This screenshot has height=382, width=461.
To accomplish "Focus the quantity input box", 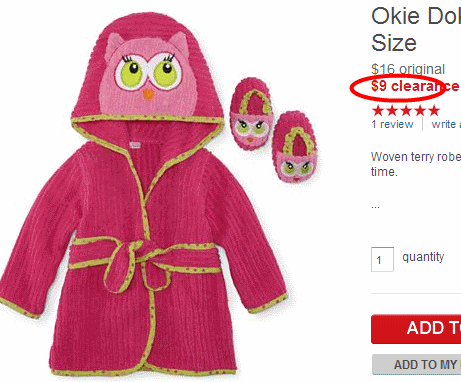I will [382, 259].
